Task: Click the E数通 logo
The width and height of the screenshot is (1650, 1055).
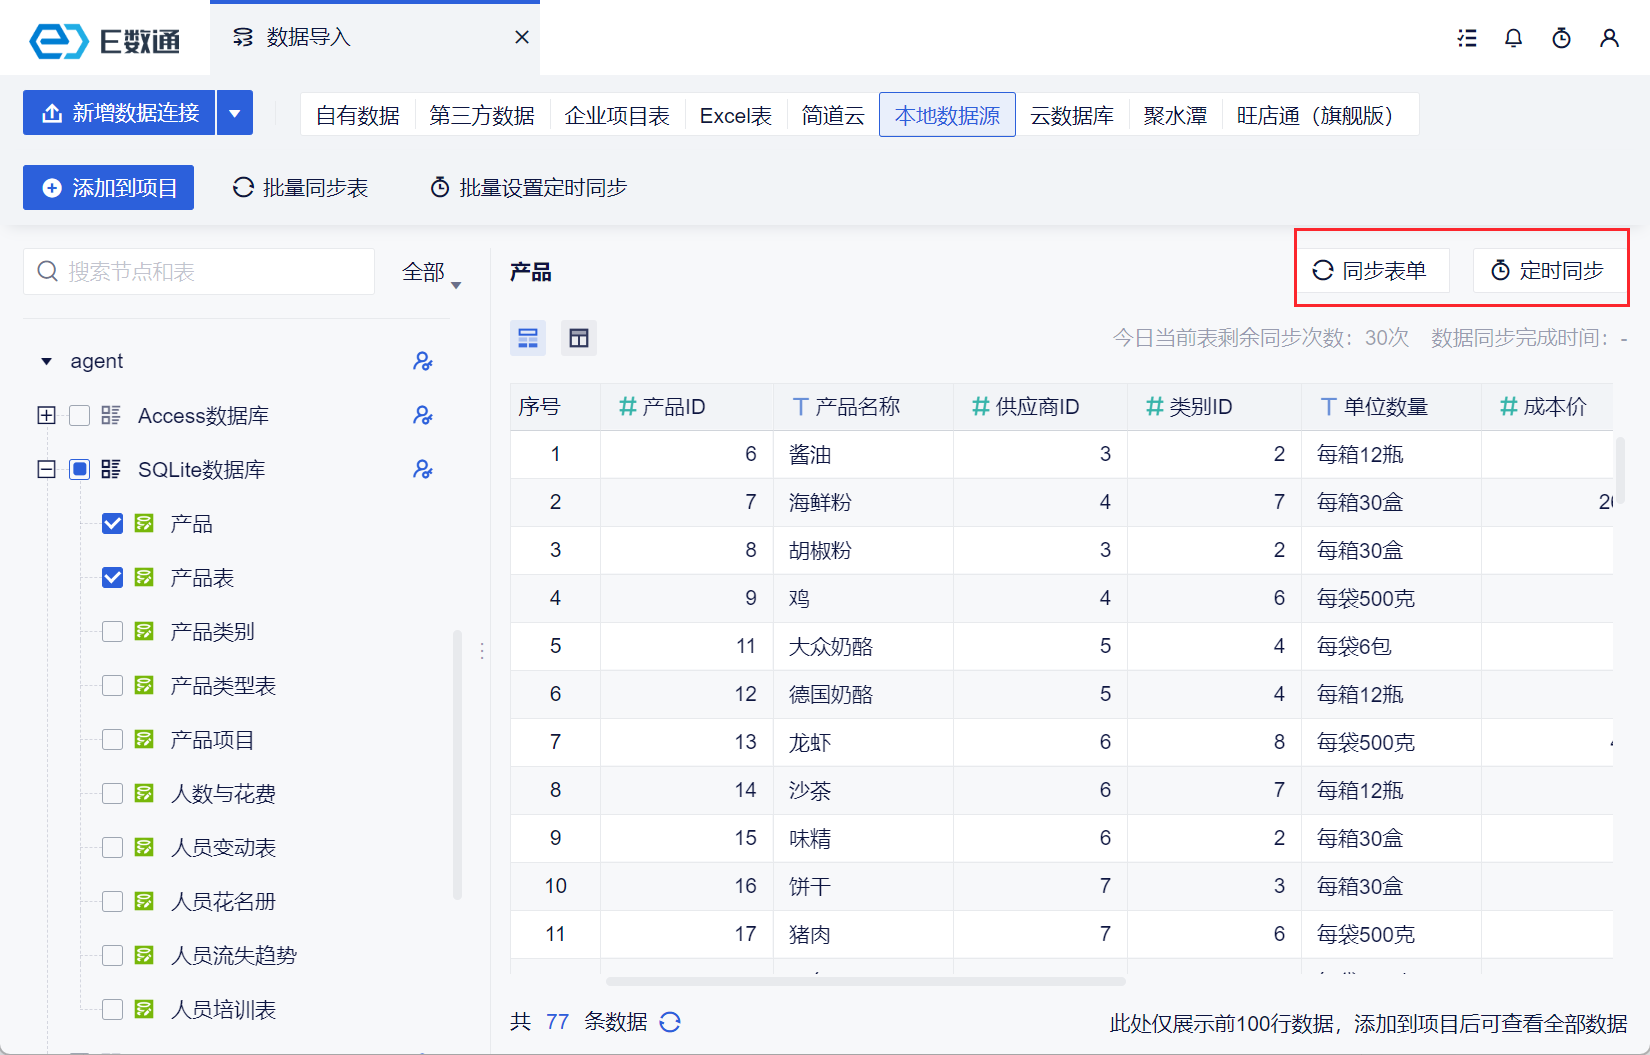Action: point(105,40)
